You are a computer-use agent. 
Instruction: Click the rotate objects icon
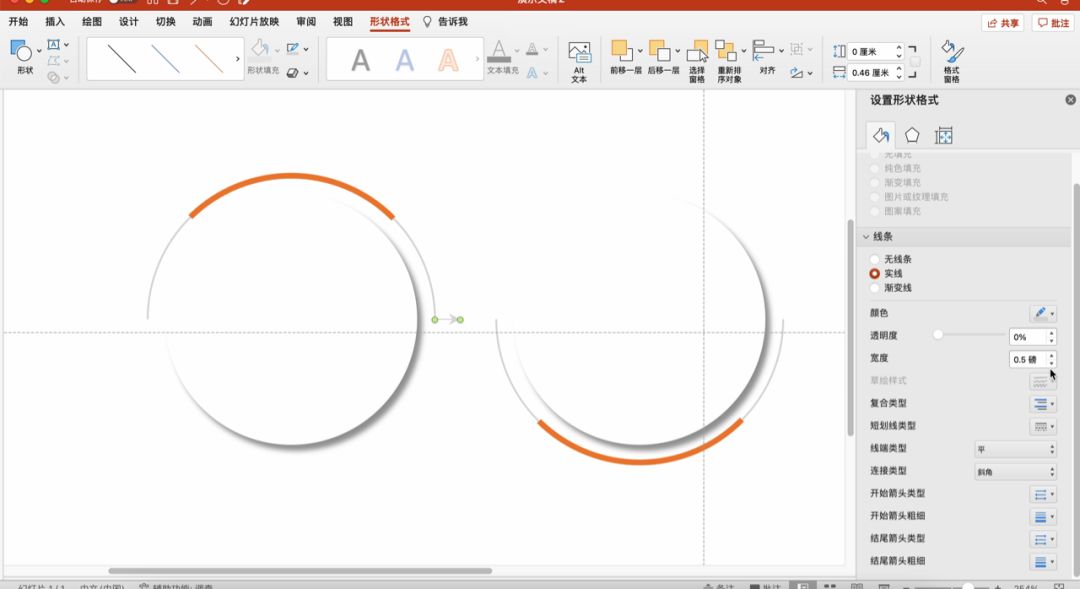(797, 72)
